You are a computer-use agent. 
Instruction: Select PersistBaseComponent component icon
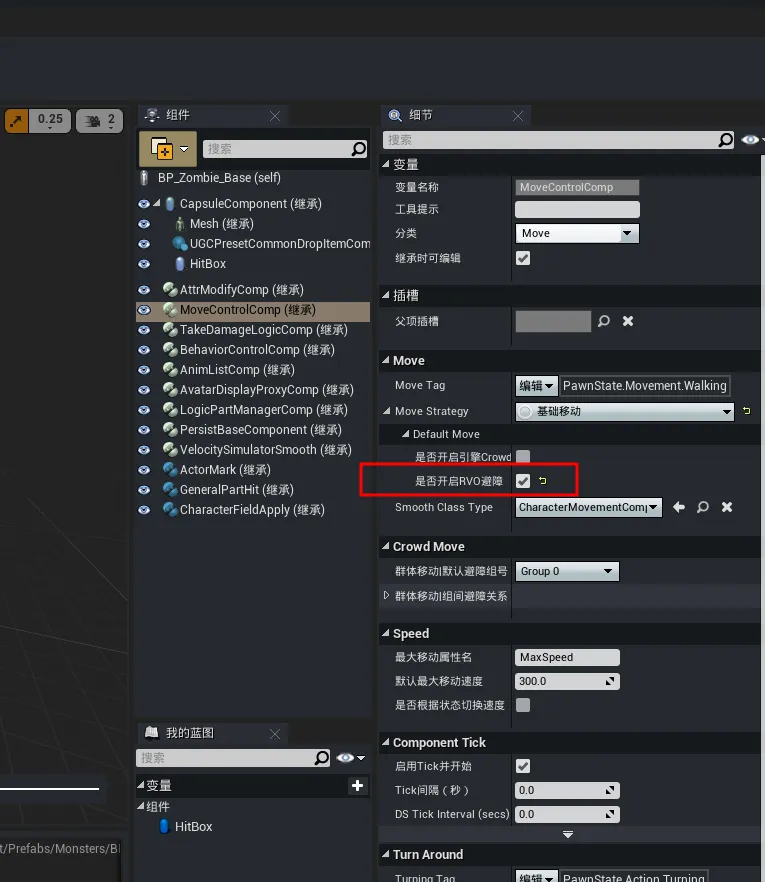170,429
